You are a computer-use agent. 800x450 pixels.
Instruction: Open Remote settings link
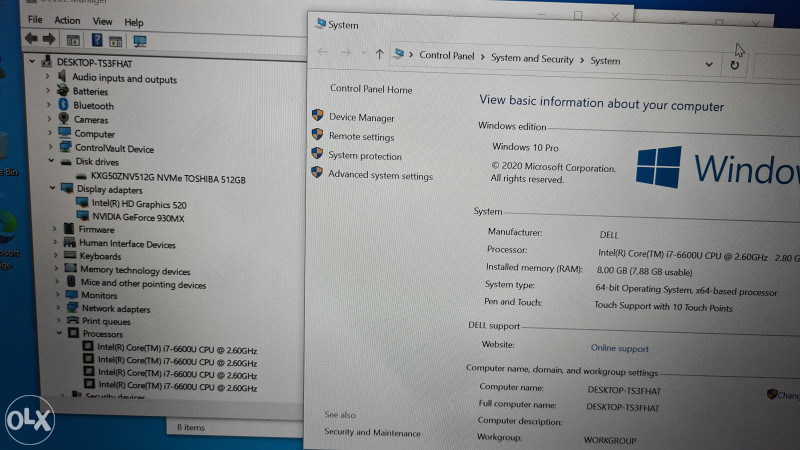[x=361, y=136]
